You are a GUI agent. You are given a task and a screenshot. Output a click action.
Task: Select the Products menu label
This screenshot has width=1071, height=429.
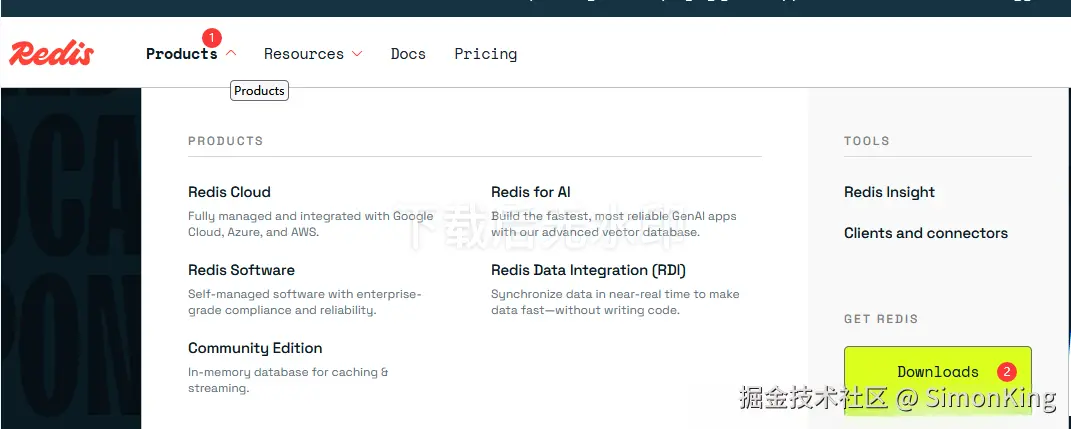click(x=181, y=54)
